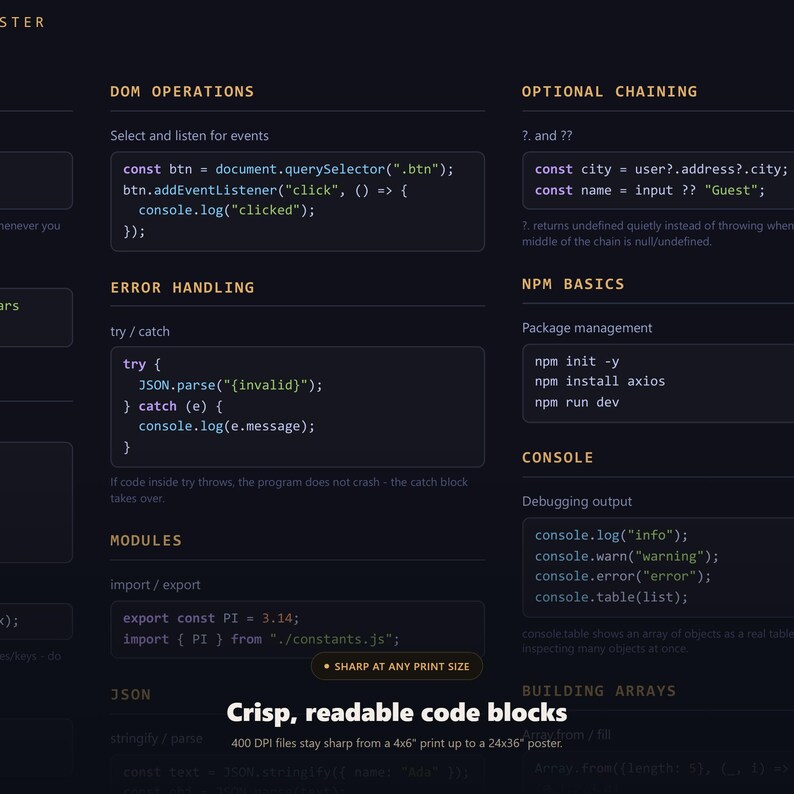Image resolution: width=794 pixels, height=794 pixels.
Task: Click the 'const city = user?.address?.city' line
Action: coord(661,169)
